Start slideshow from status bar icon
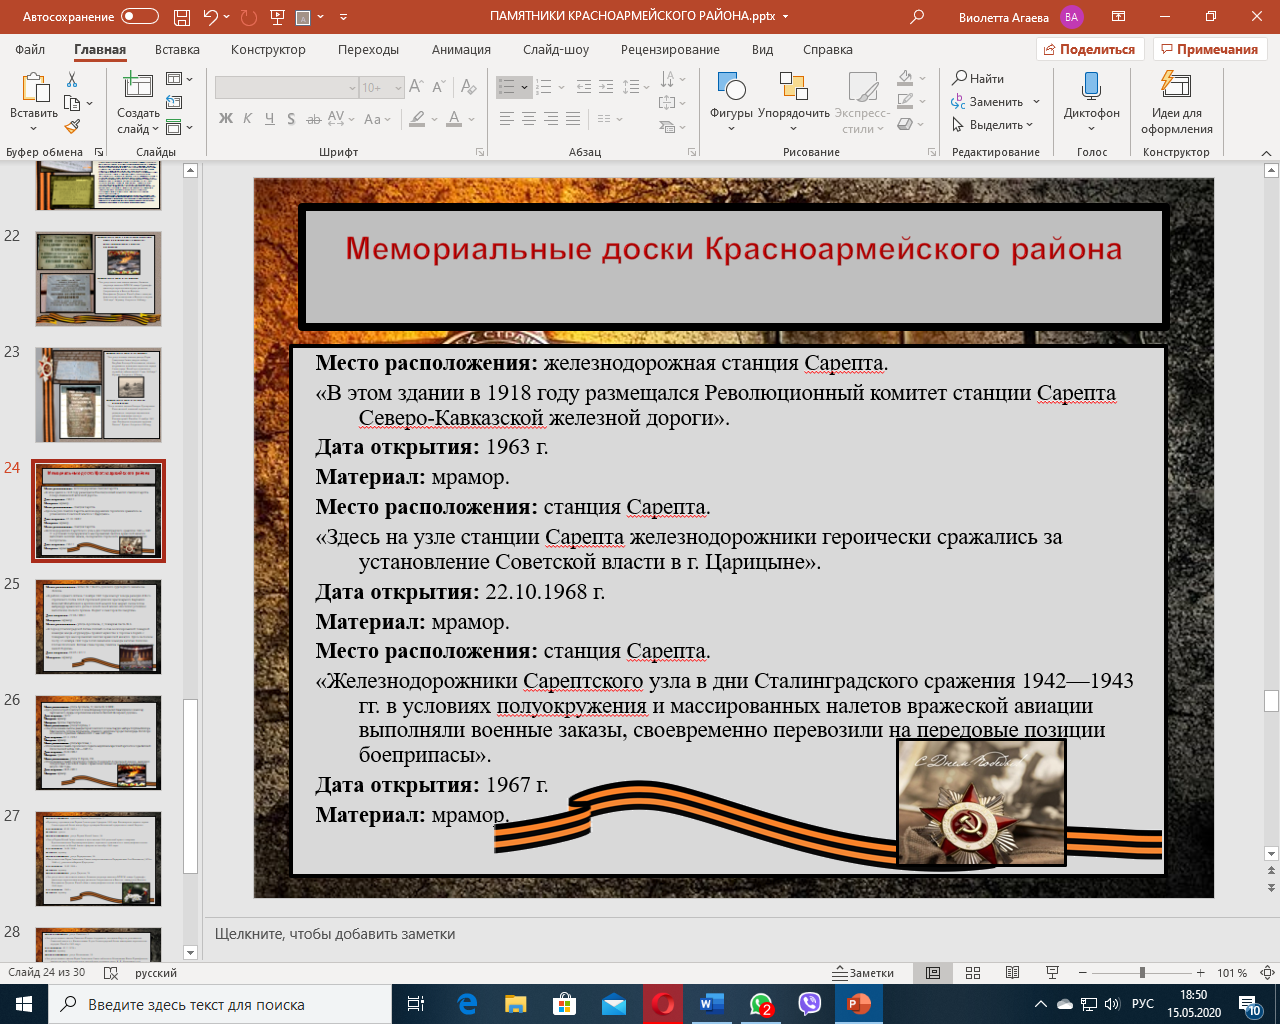The image size is (1280, 1024). tap(1052, 973)
